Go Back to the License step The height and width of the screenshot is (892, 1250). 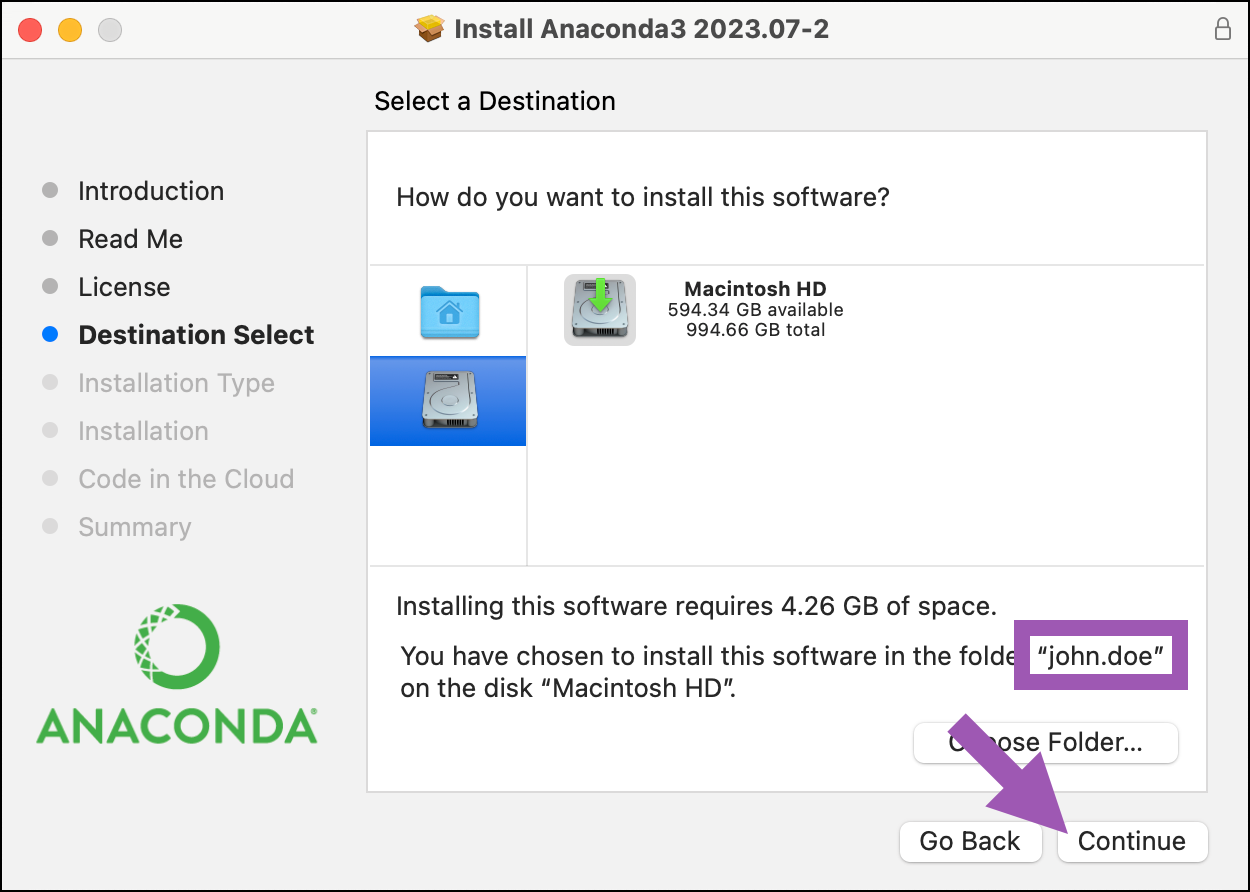(970, 841)
